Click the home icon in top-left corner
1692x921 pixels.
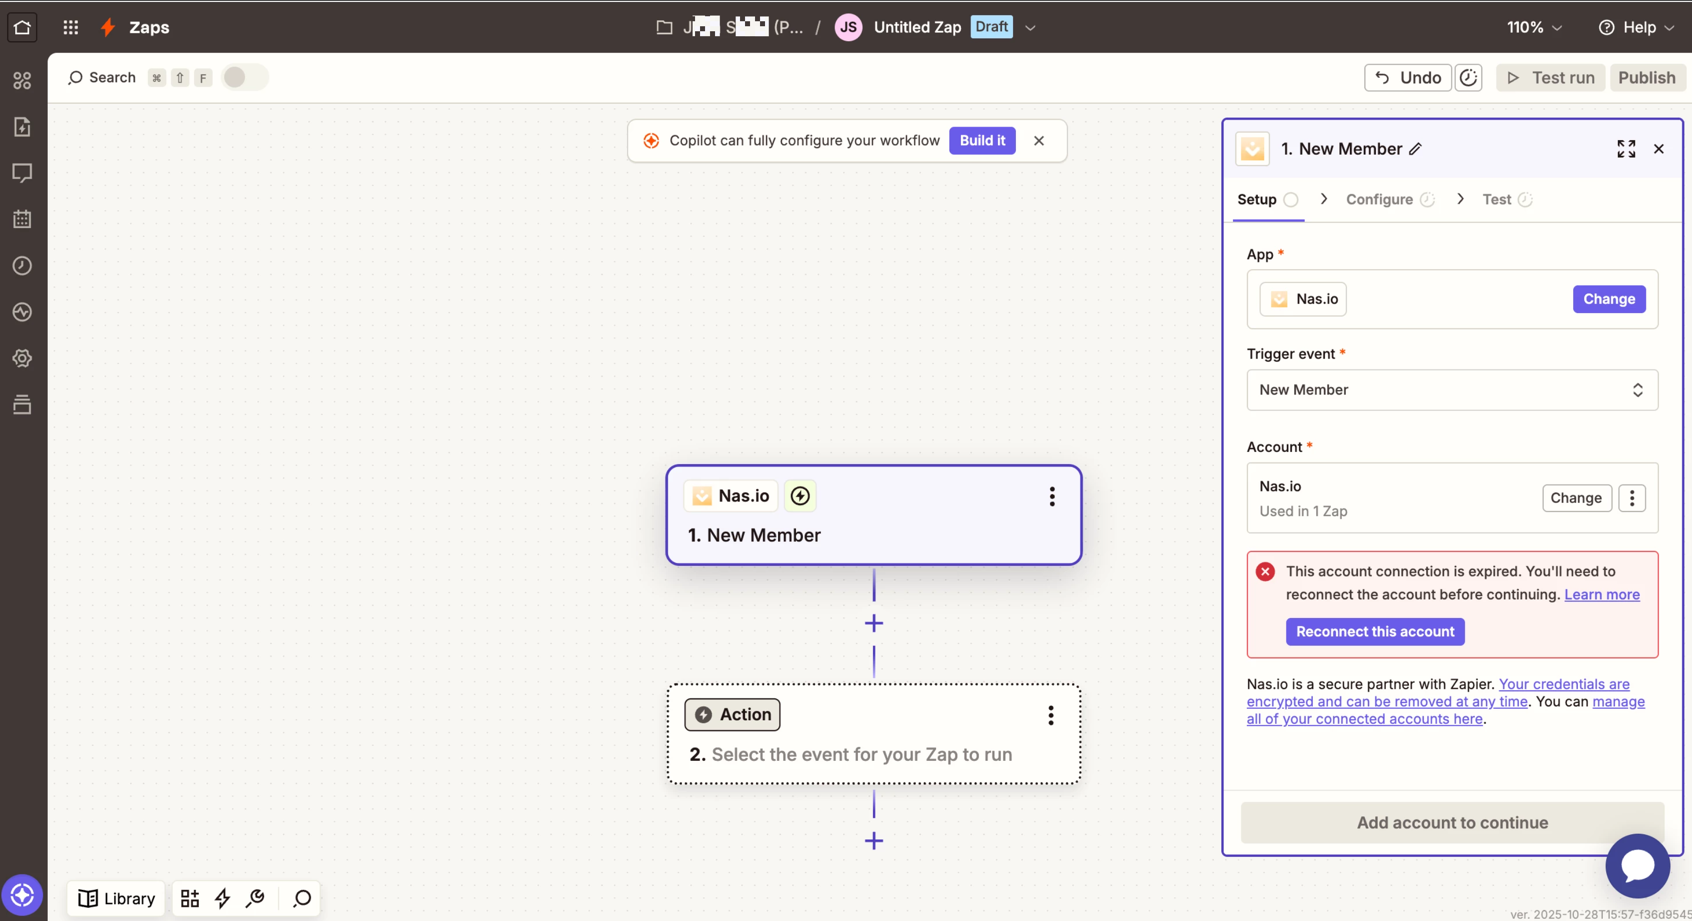22,27
